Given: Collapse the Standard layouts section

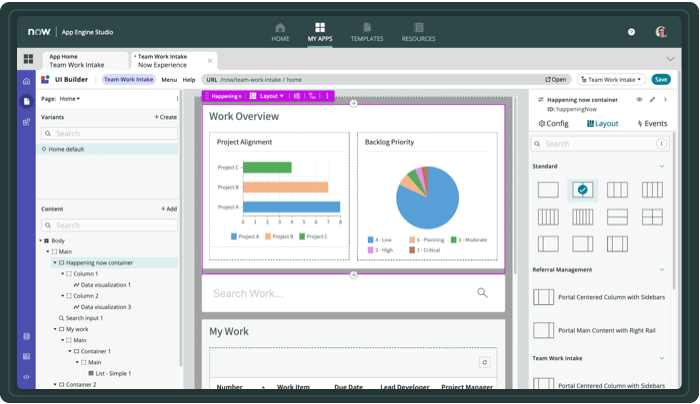Looking at the screenshot, I should tap(661, 166).
